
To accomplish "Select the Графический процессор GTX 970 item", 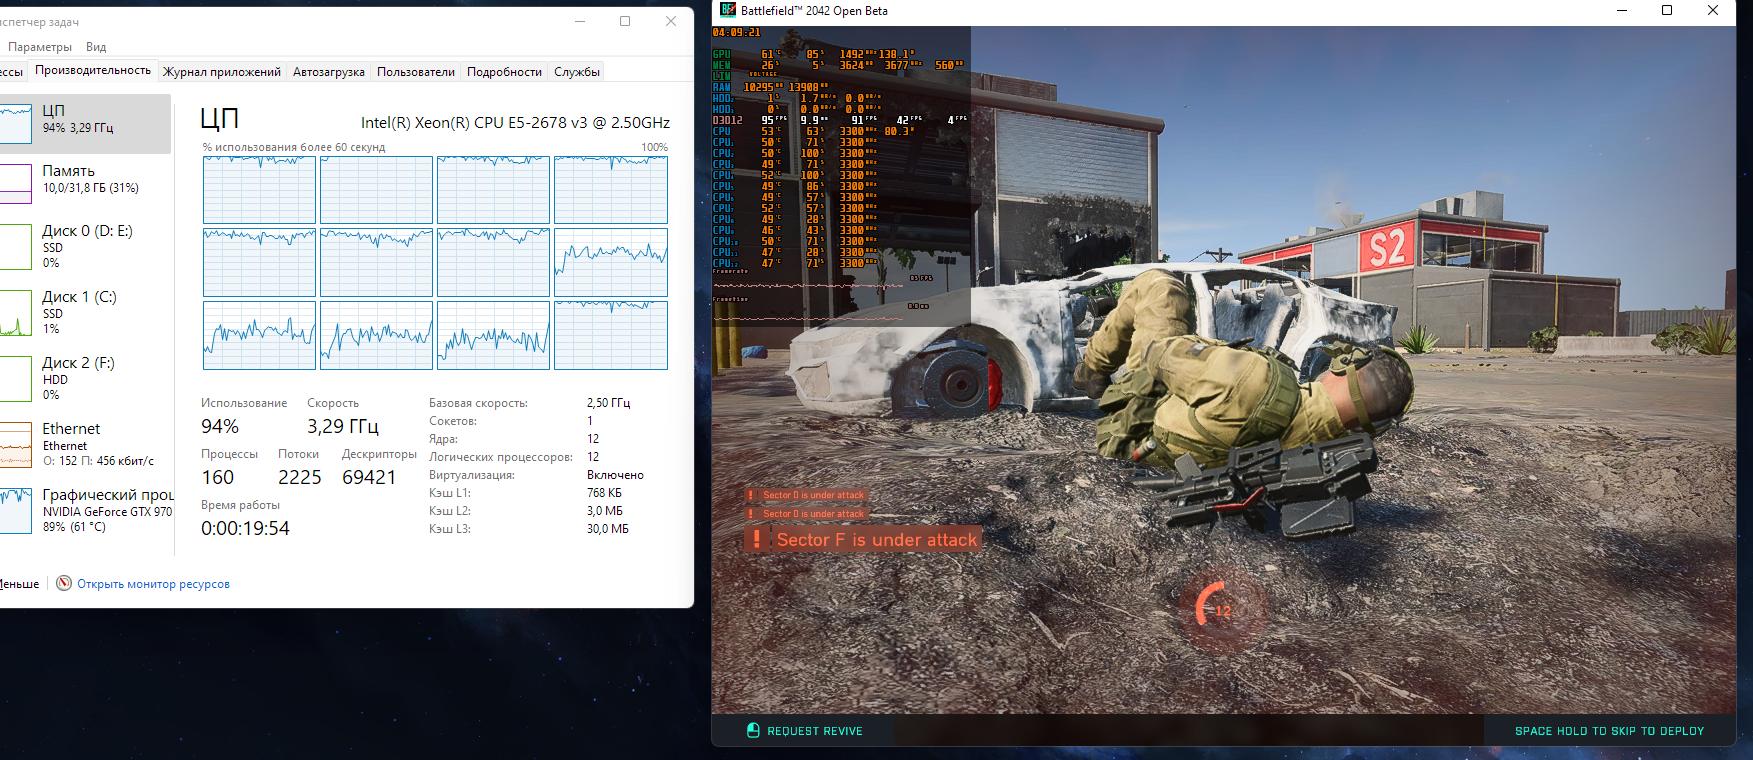I will 85,510.
